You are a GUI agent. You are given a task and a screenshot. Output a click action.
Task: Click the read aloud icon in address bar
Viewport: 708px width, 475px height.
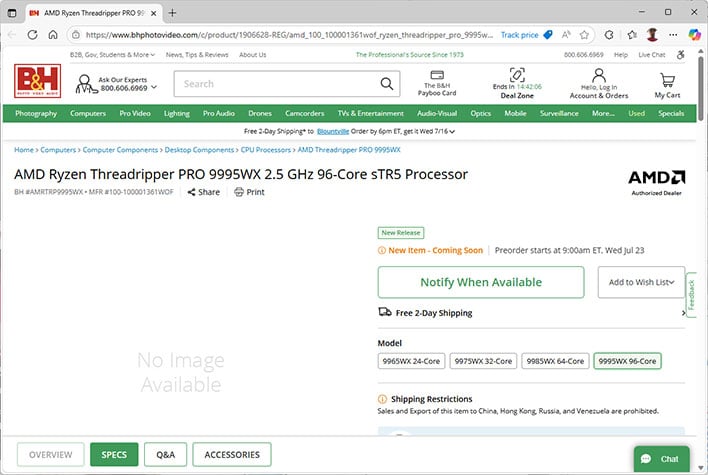[566, 35]
